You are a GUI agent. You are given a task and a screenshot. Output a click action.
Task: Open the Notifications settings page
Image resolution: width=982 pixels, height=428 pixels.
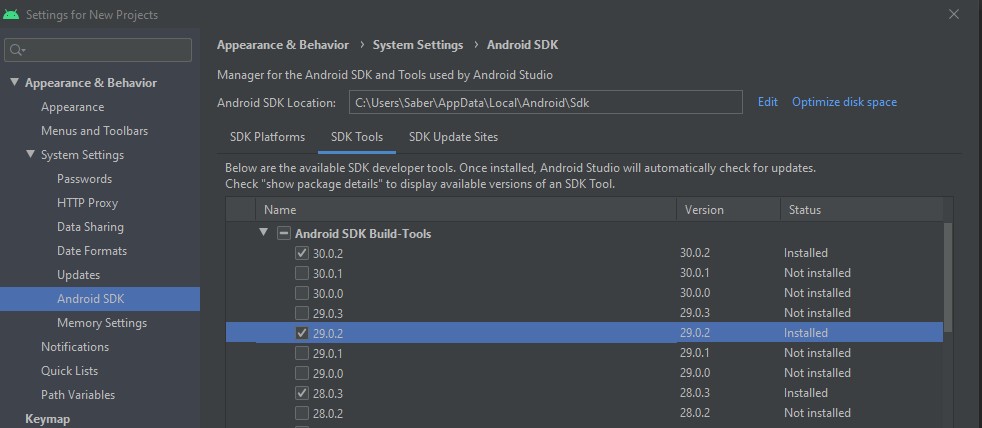[75, 347]
